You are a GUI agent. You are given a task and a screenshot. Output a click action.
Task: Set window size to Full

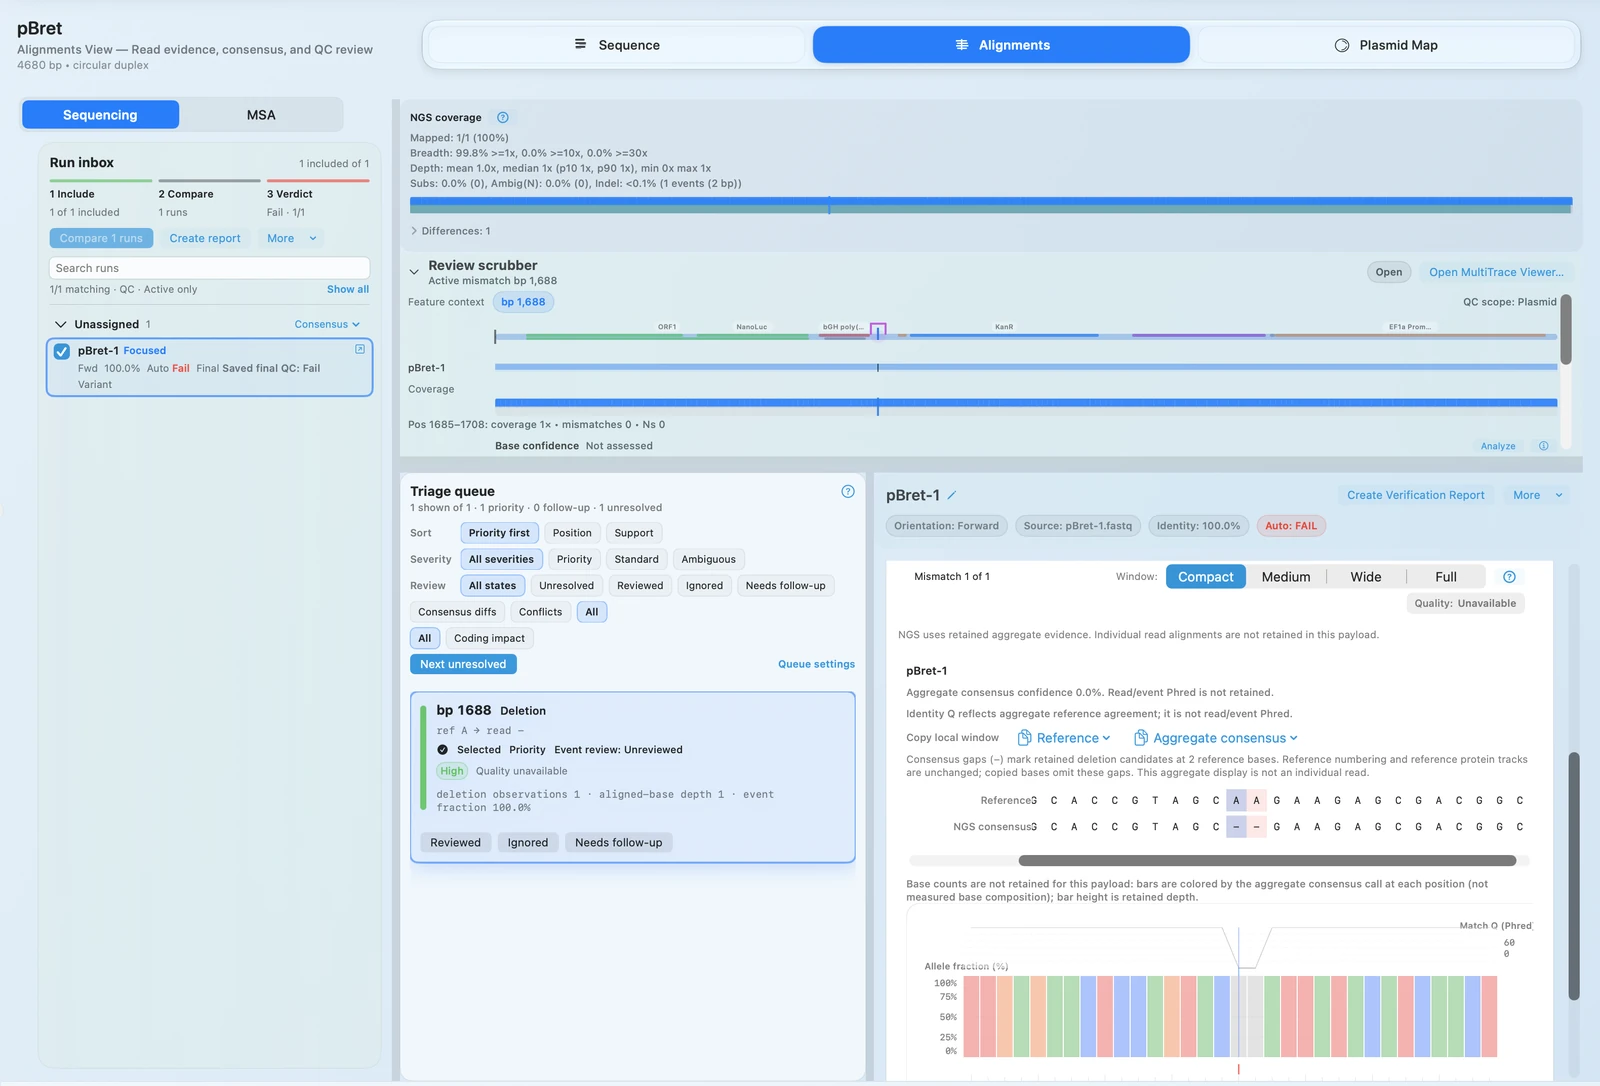[x=1446, y=577]
